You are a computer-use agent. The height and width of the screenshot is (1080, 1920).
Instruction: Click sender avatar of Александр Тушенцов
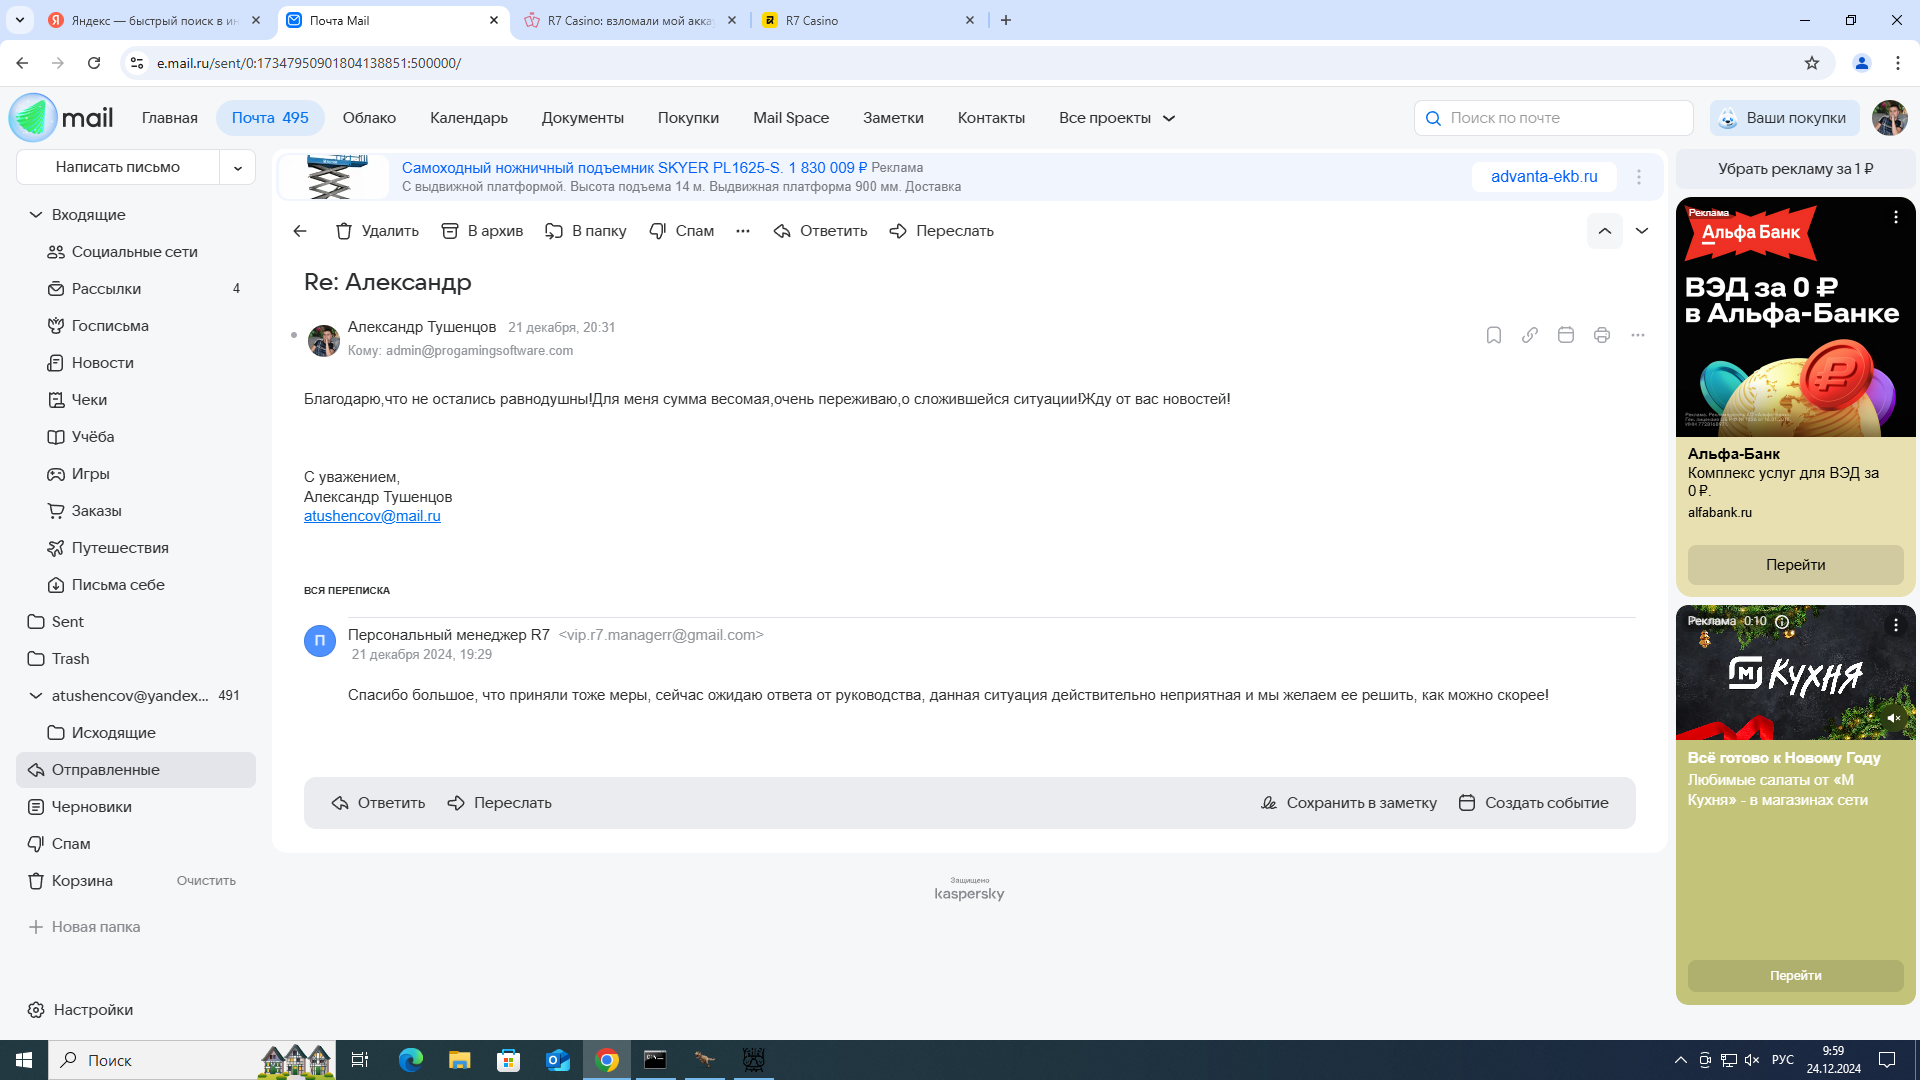(324, 340)
